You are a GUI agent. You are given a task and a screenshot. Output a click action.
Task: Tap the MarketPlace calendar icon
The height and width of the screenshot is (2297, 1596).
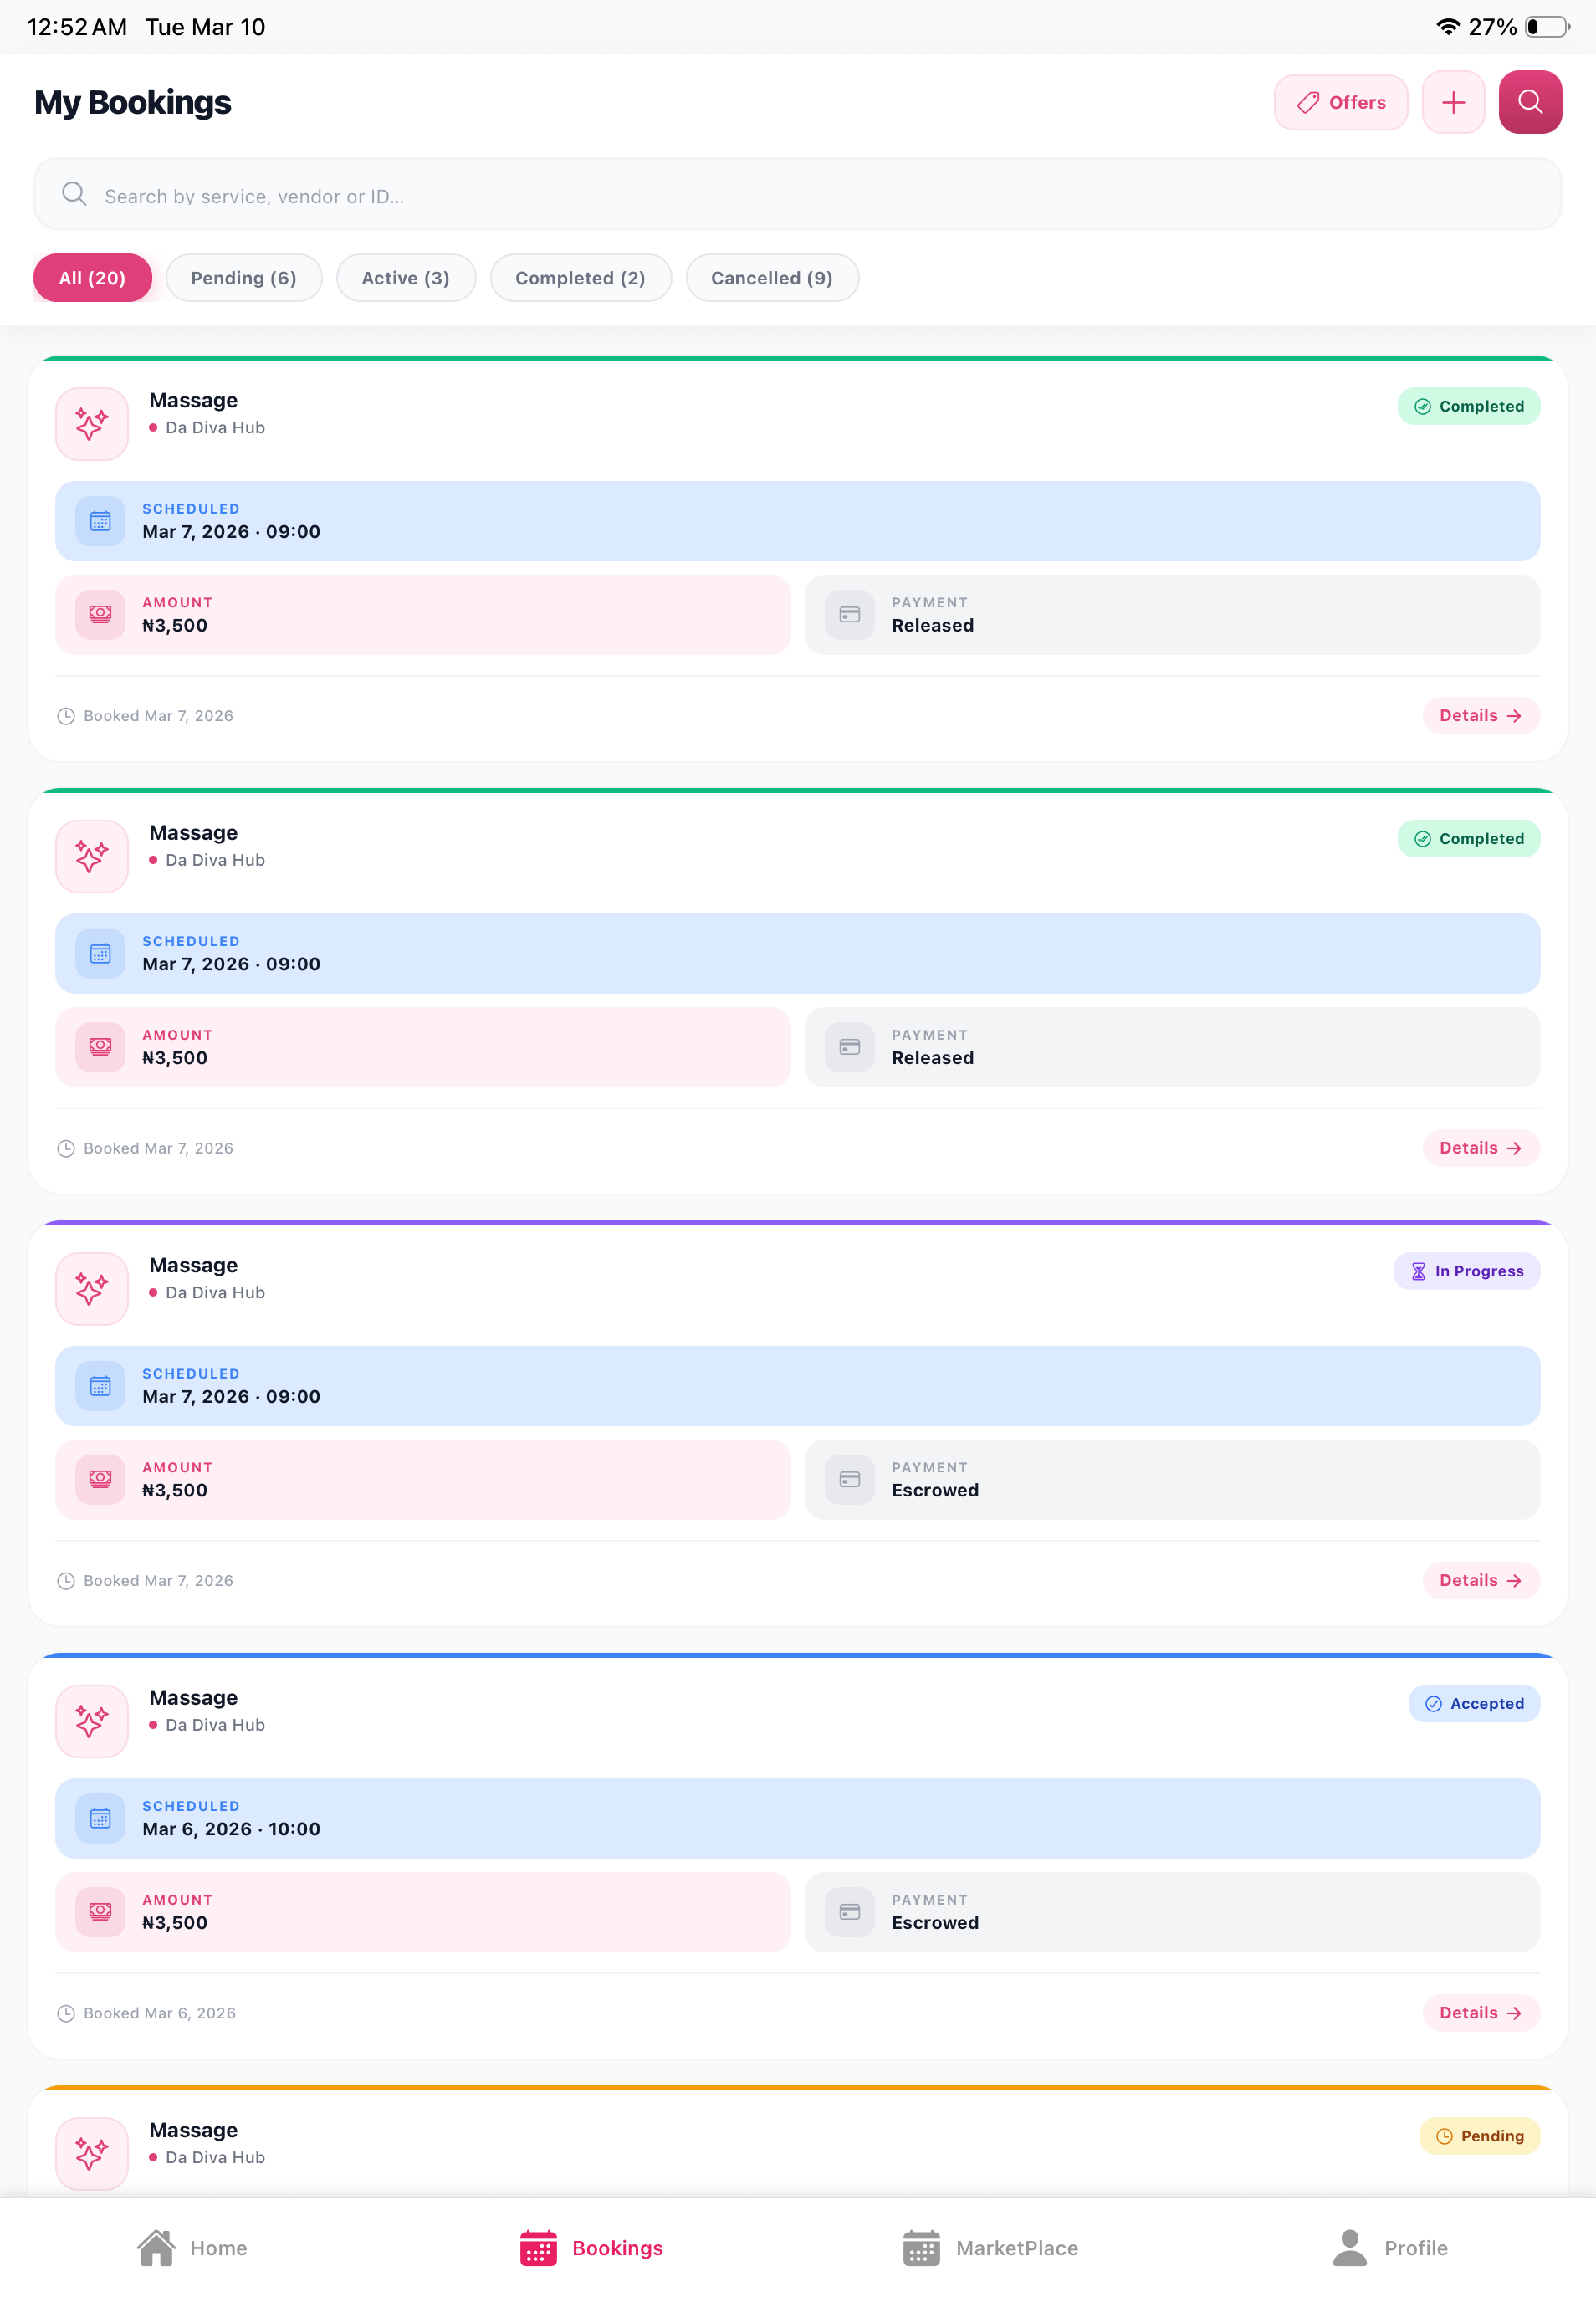(920, 2247)
